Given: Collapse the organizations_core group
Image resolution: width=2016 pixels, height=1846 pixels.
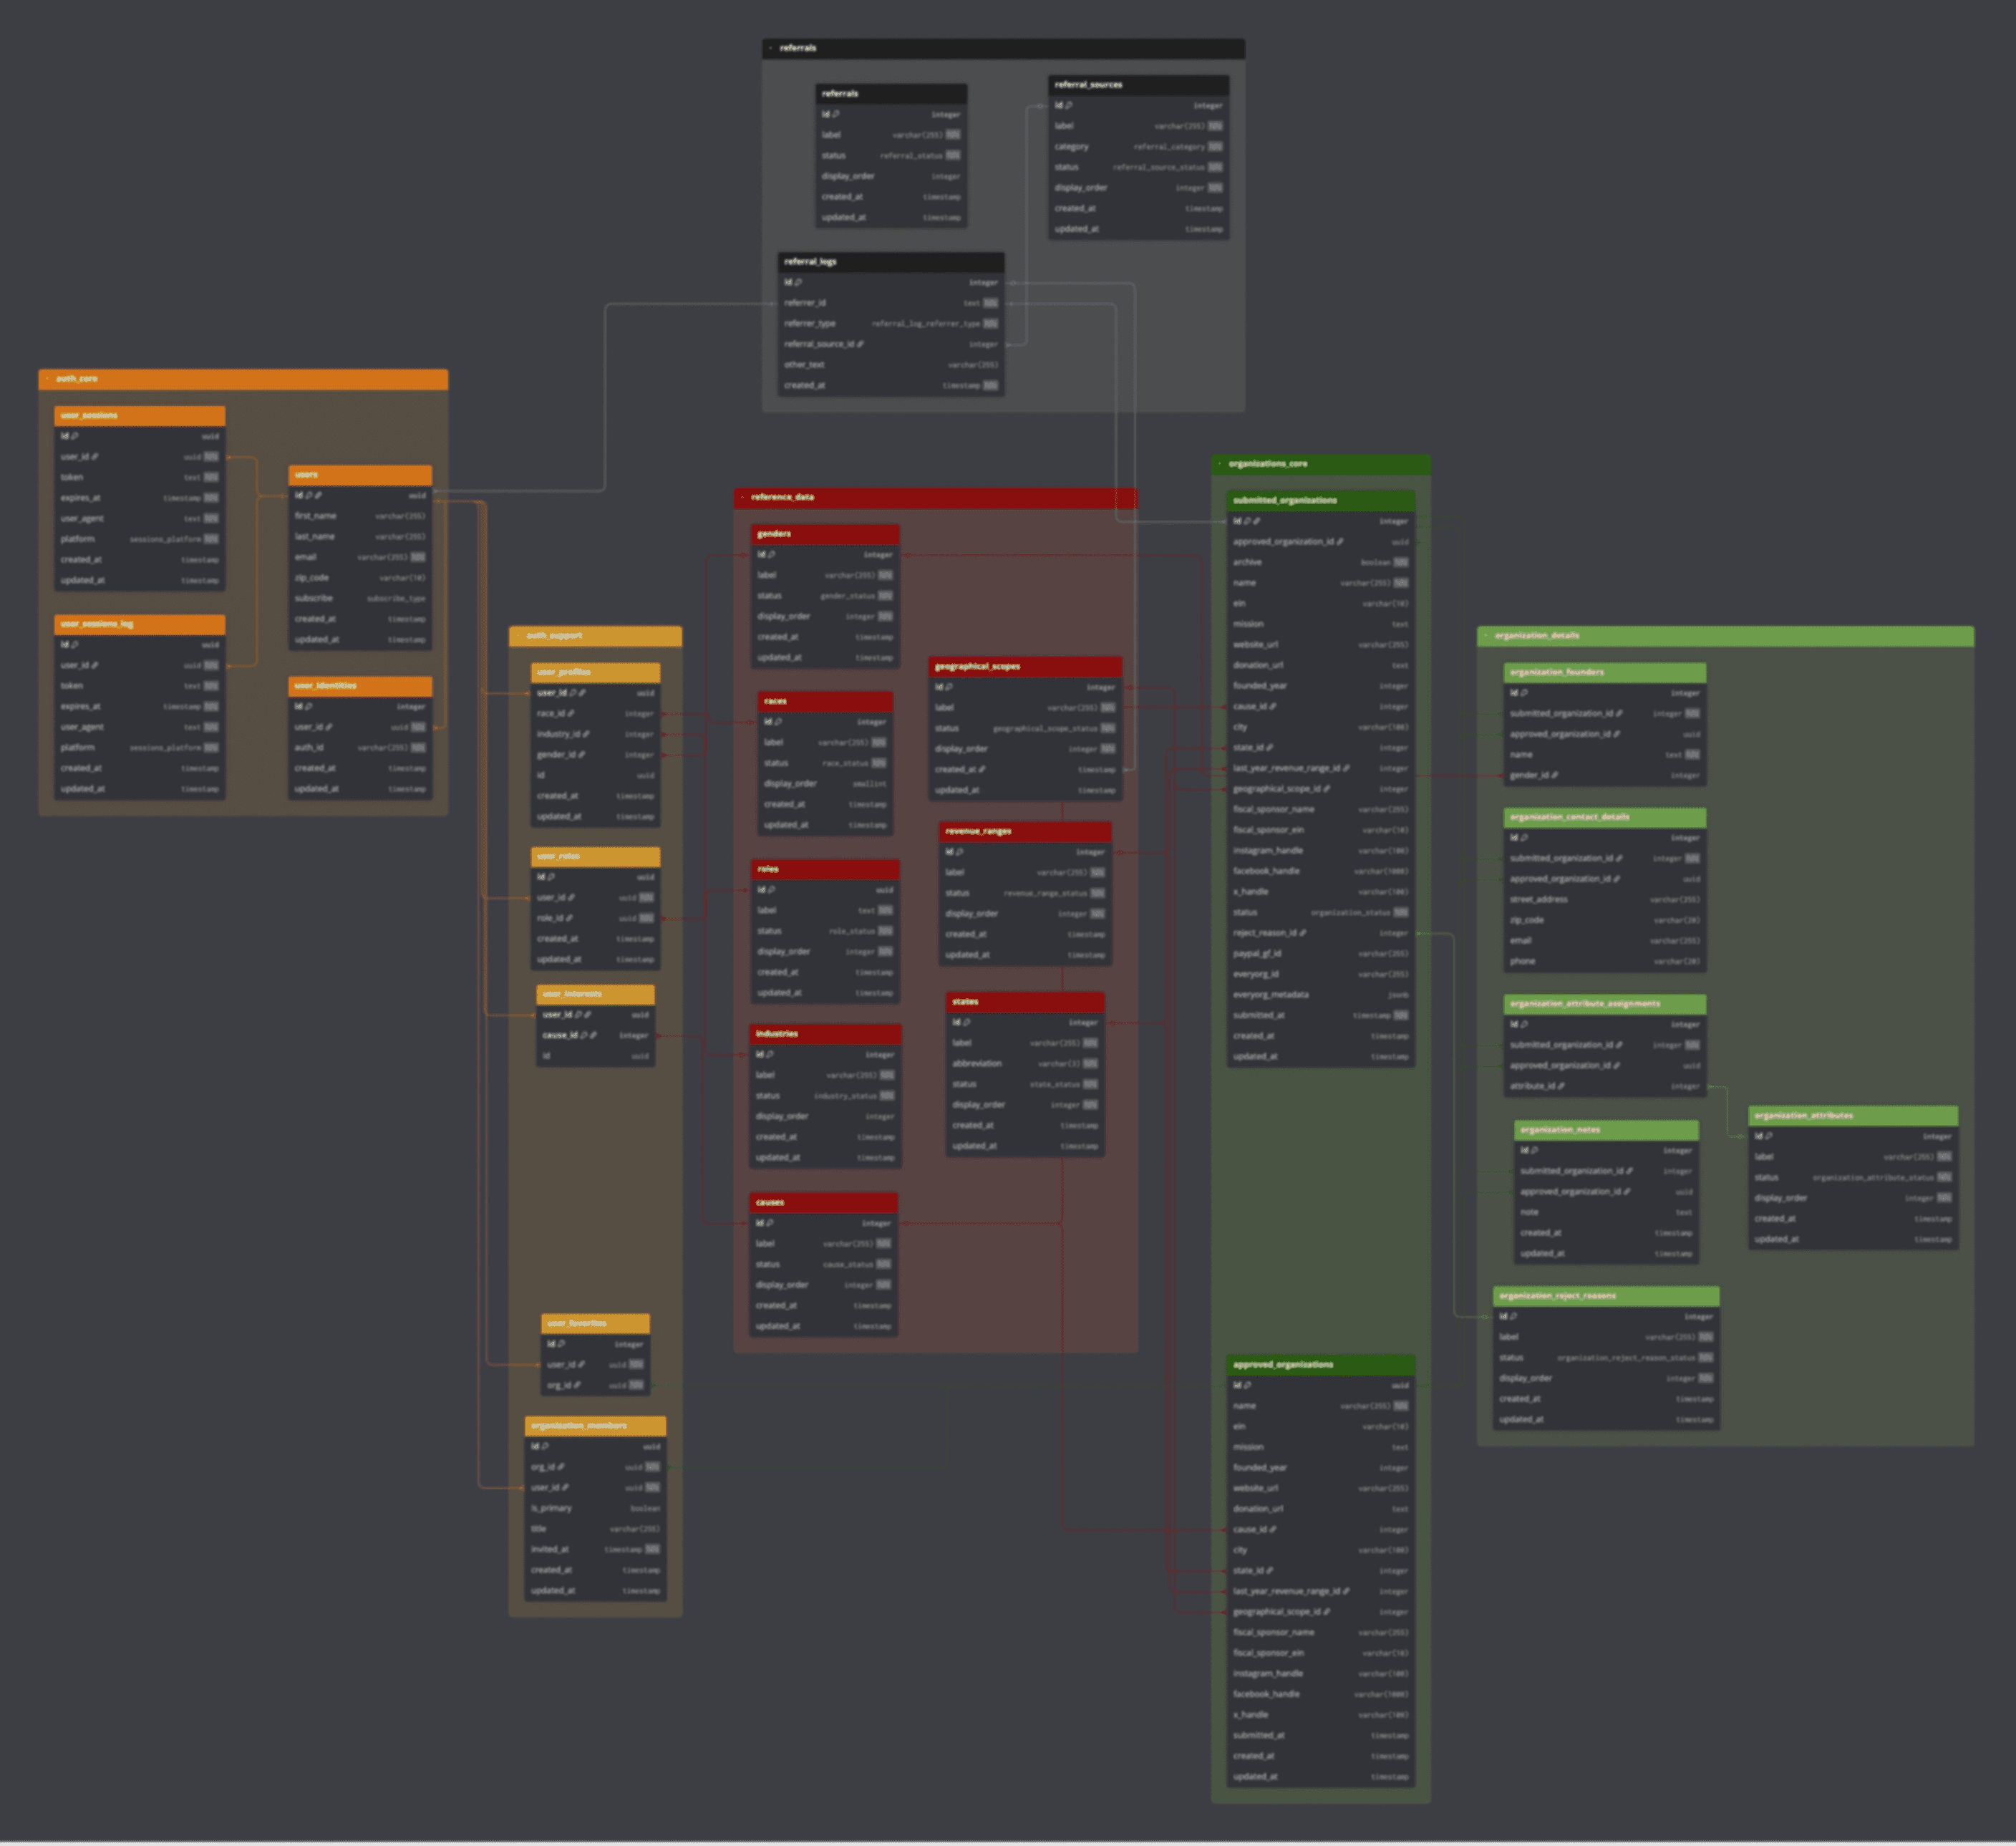Looking at the screenshot, I should (1220, 464).
